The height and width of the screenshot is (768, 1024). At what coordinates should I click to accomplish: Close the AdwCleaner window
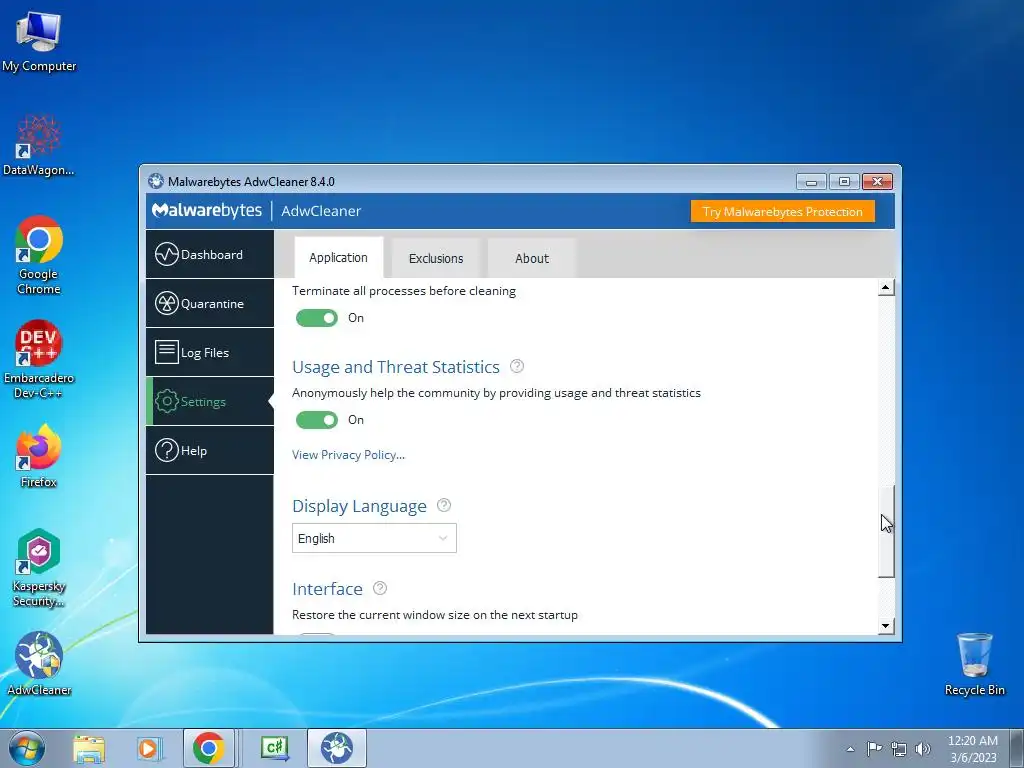click(877, 182)
